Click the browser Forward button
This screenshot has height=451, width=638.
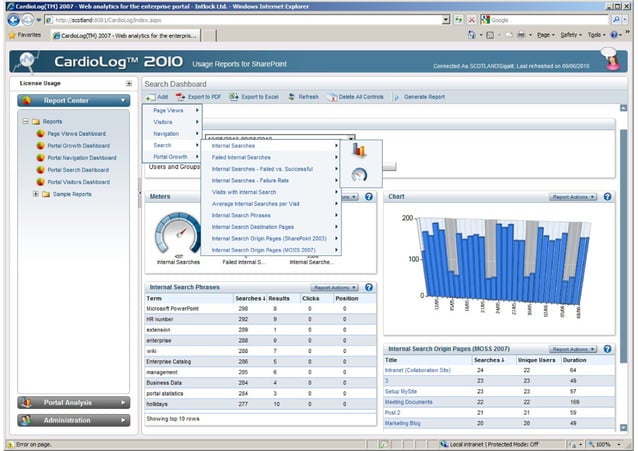tap(28, 20)
